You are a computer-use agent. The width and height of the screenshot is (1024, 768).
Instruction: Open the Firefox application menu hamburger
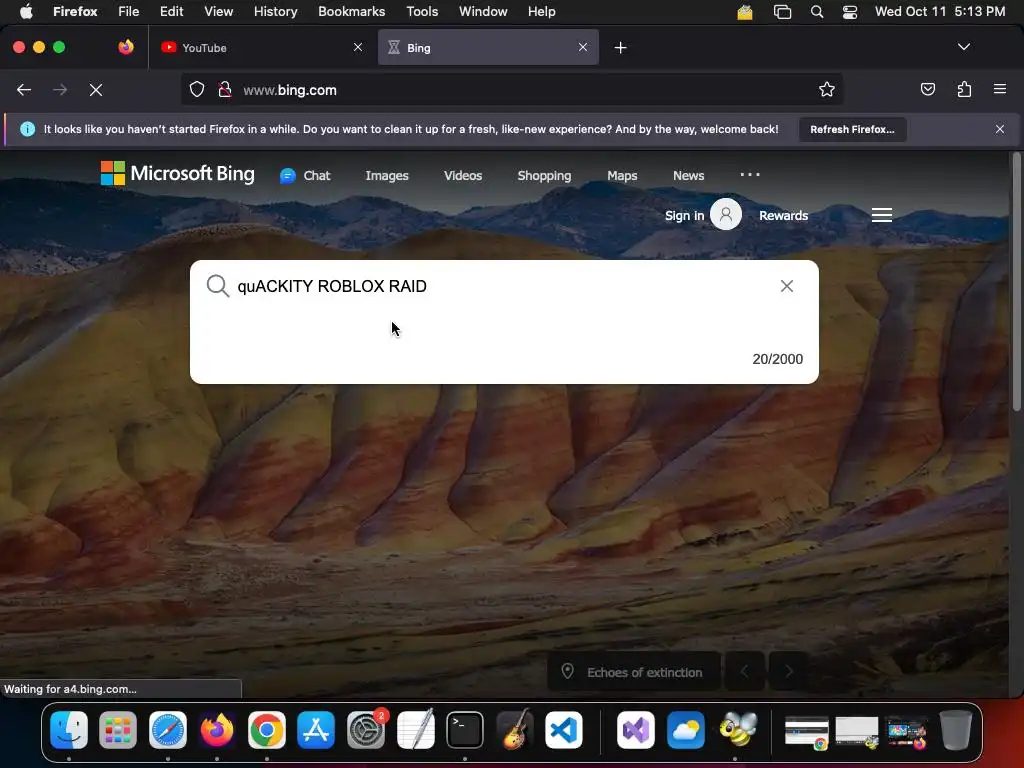click(1000, 89)
